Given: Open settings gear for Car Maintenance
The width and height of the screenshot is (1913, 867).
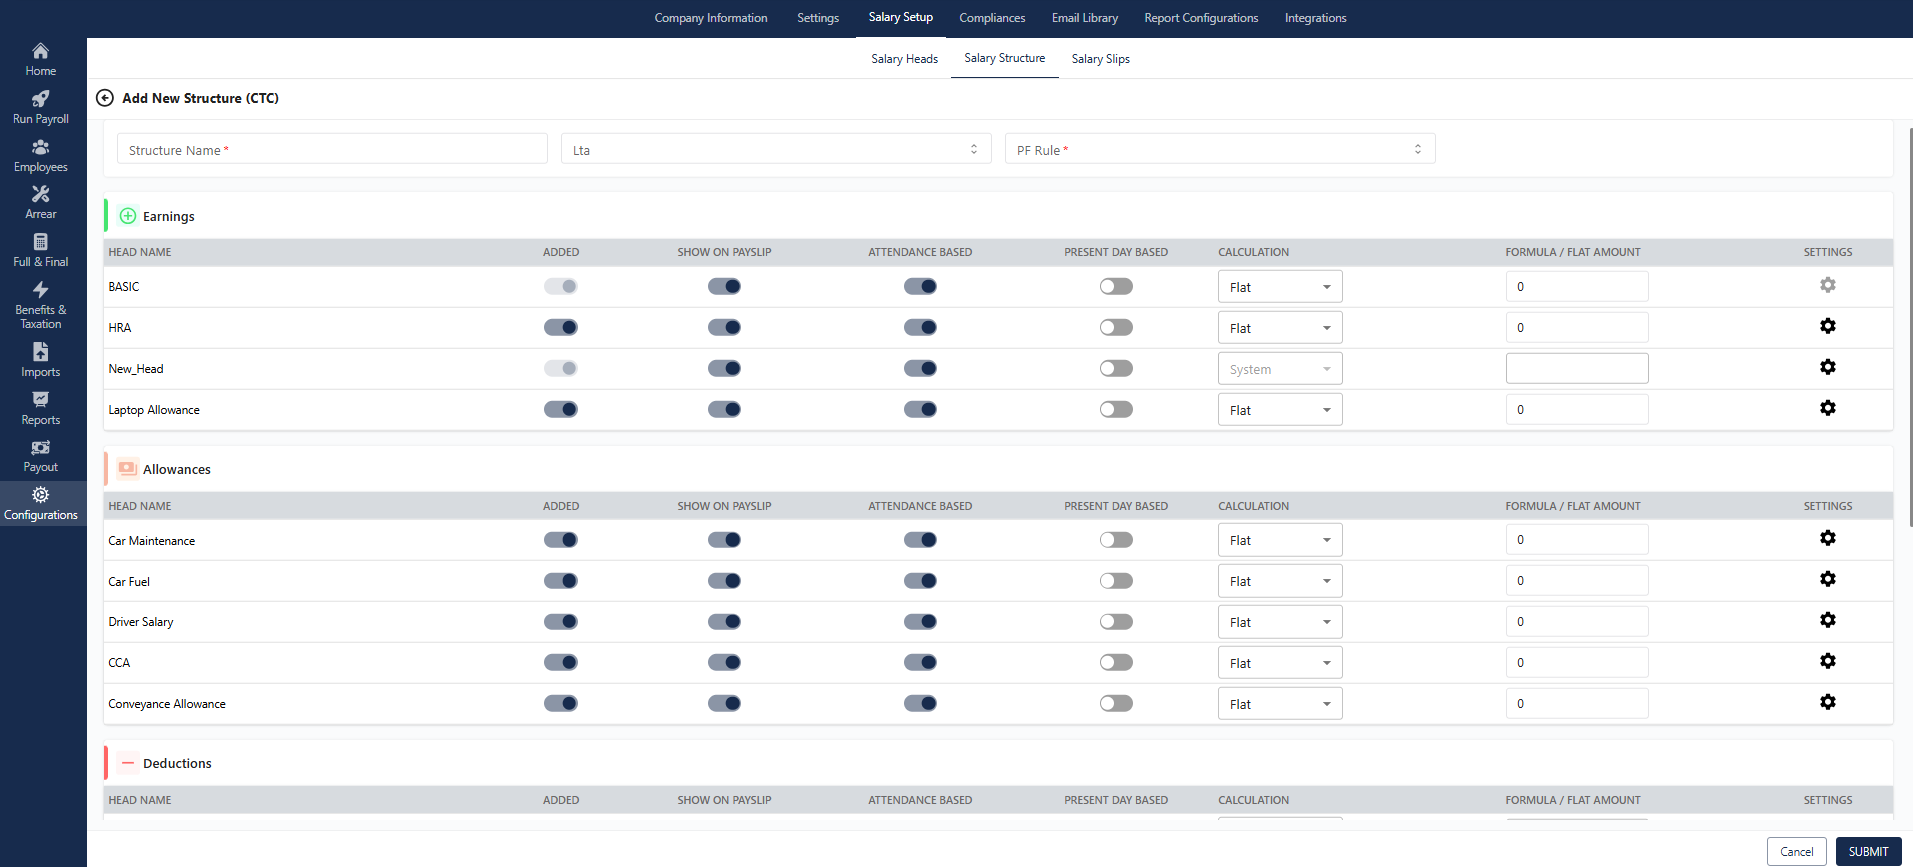Looking at the screenshot, I should [x=1828, y=538].
